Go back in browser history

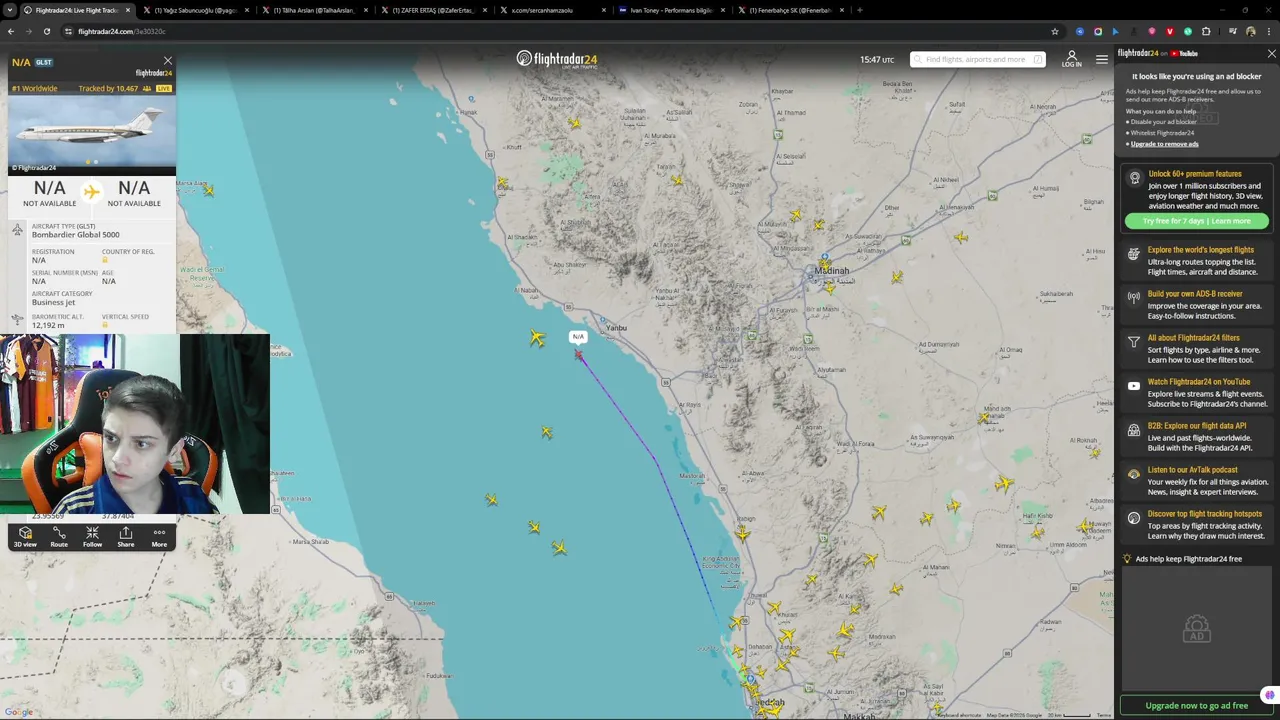tap(11, 31)
